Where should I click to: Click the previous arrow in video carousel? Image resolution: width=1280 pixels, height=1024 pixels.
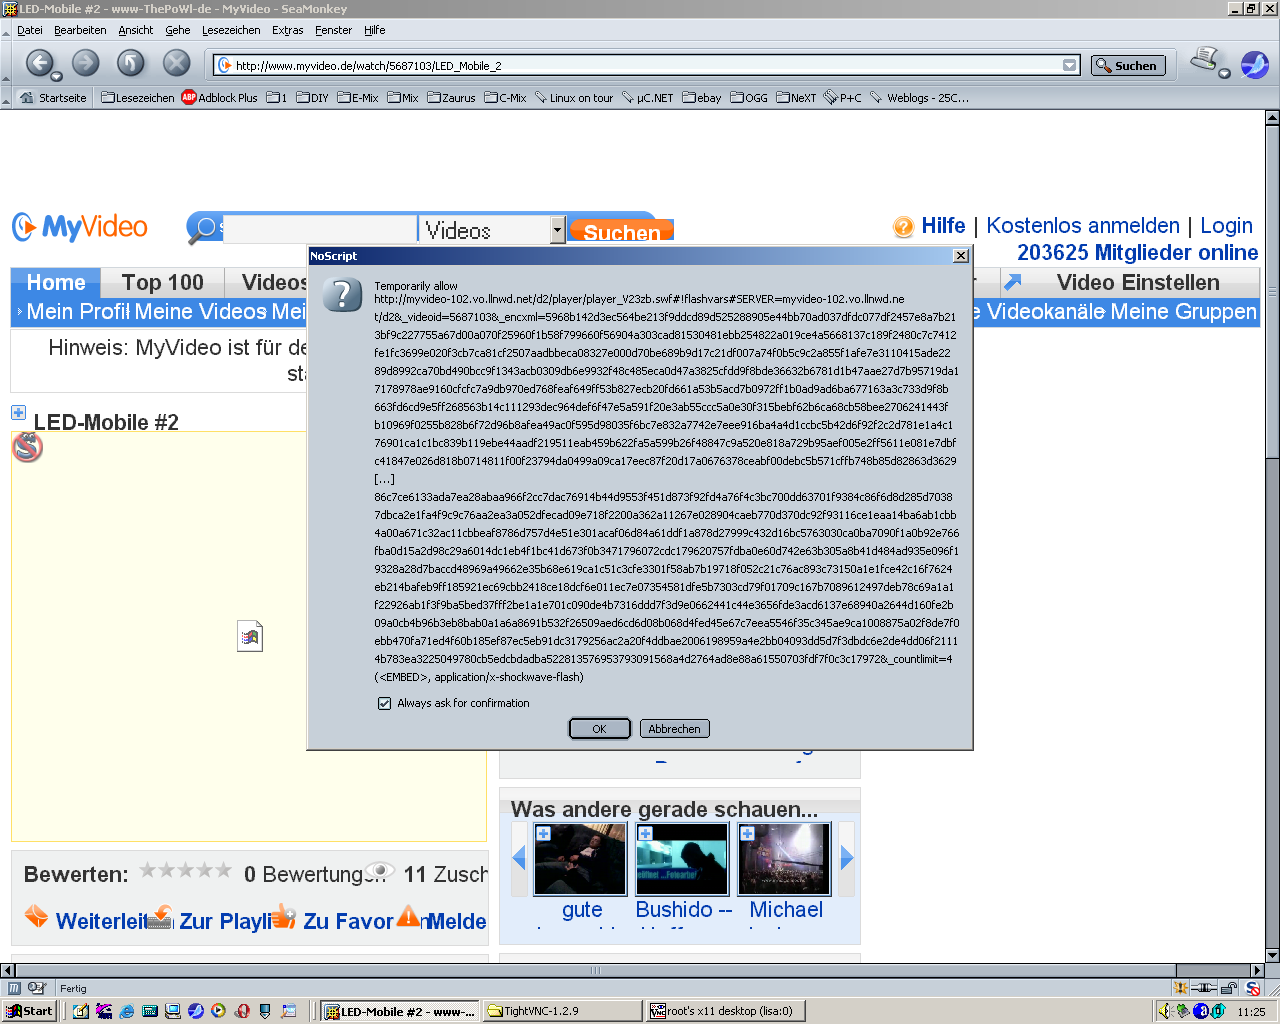518,857
